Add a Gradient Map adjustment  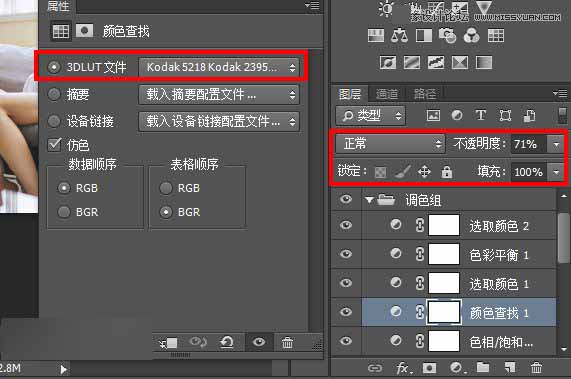coord(484,63)
